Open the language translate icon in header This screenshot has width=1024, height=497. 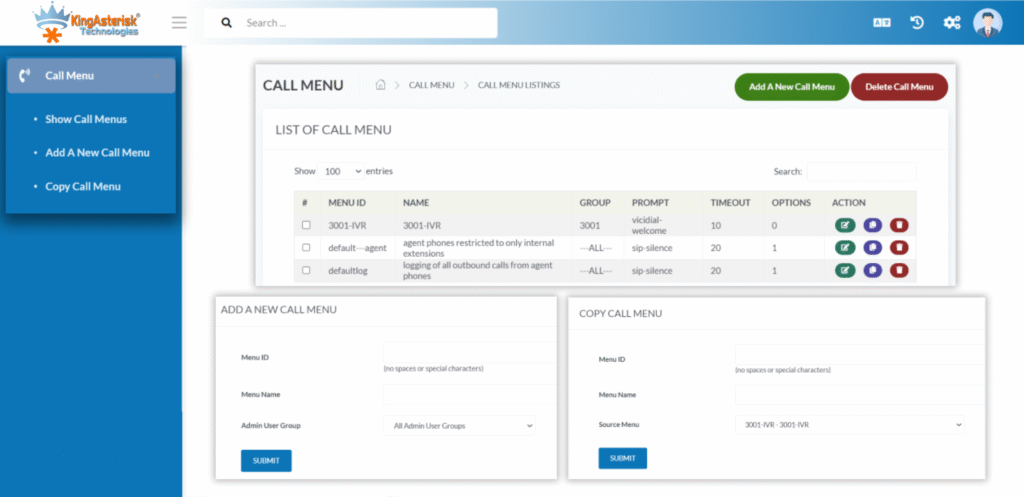point(881,22)
